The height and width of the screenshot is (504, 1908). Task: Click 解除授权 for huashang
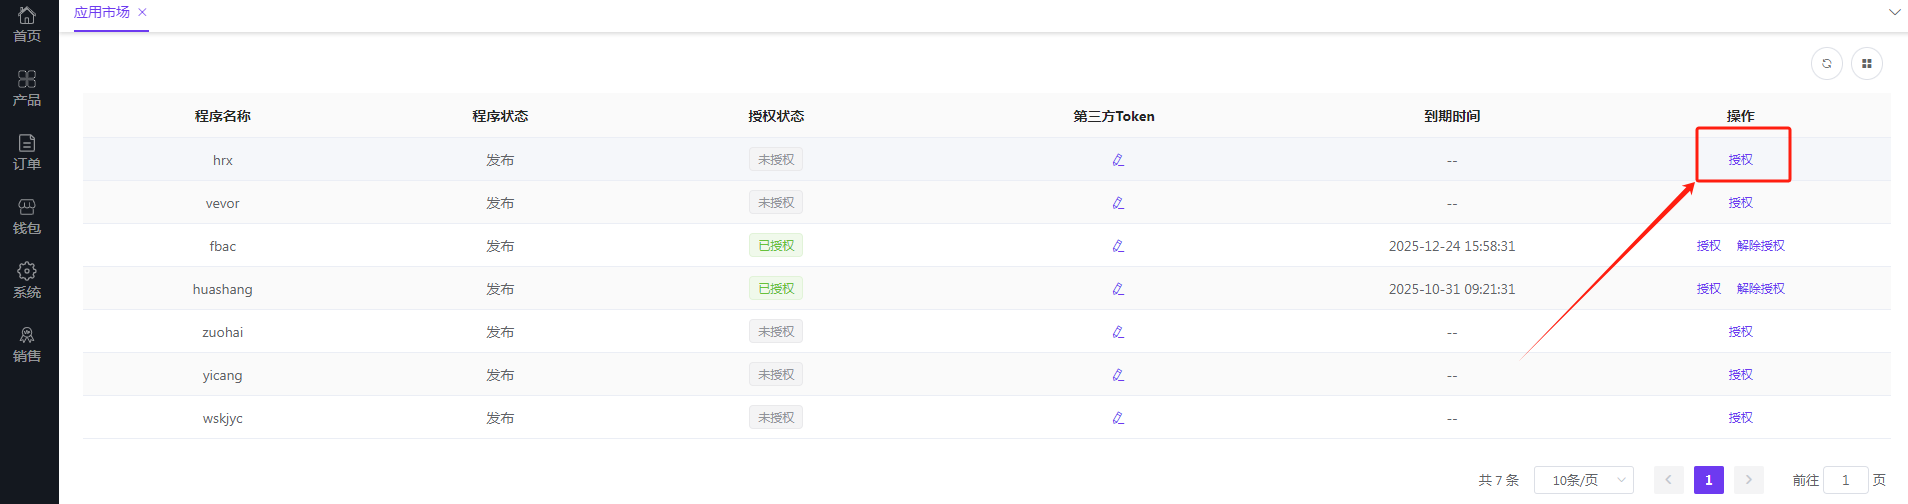pos(1760,289)
